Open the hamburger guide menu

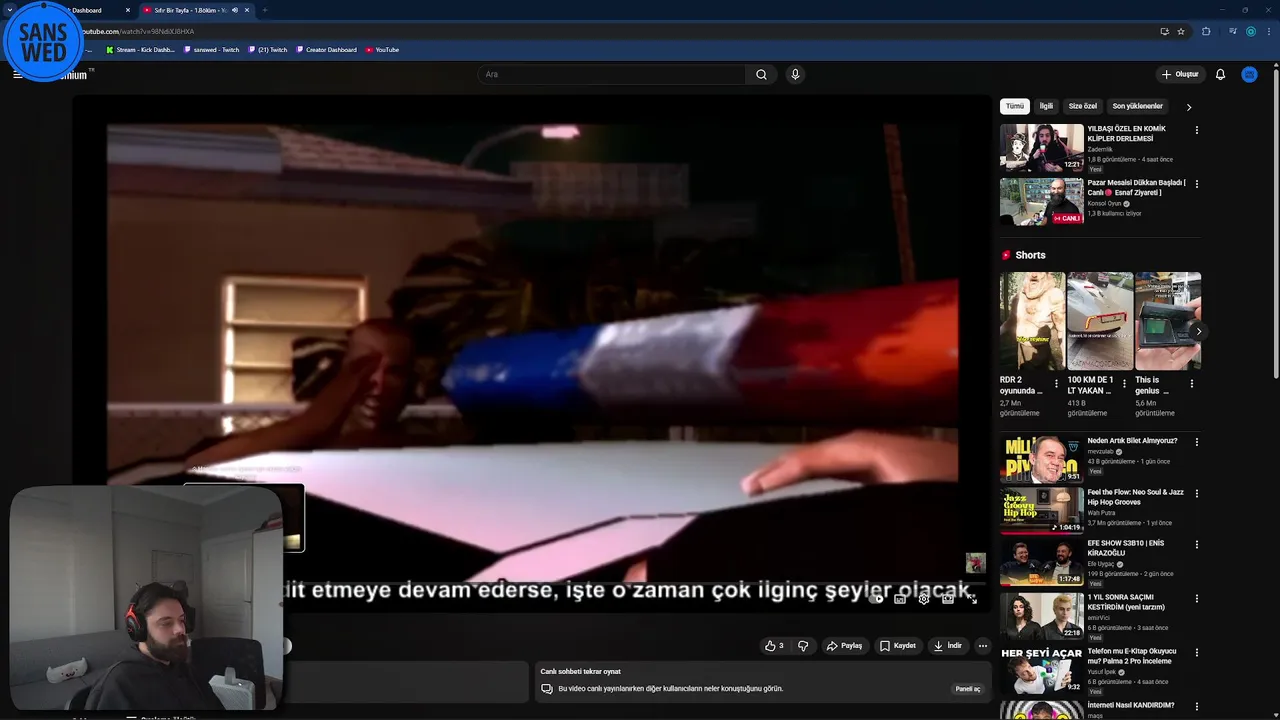[x=17, y=74]
